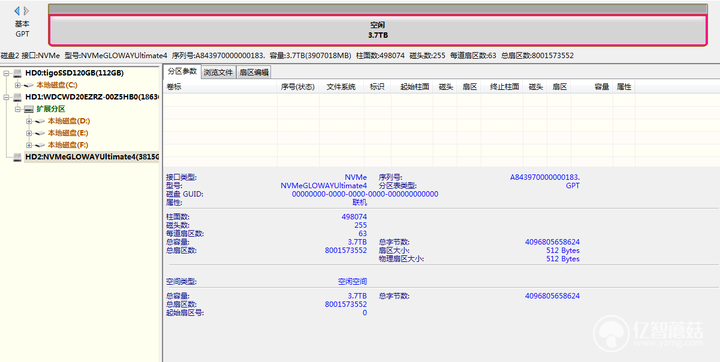Screen dimensions: 720x362
Task: Click the partition icon beside 本地磁盘(C:)
Action: (29, 85)
